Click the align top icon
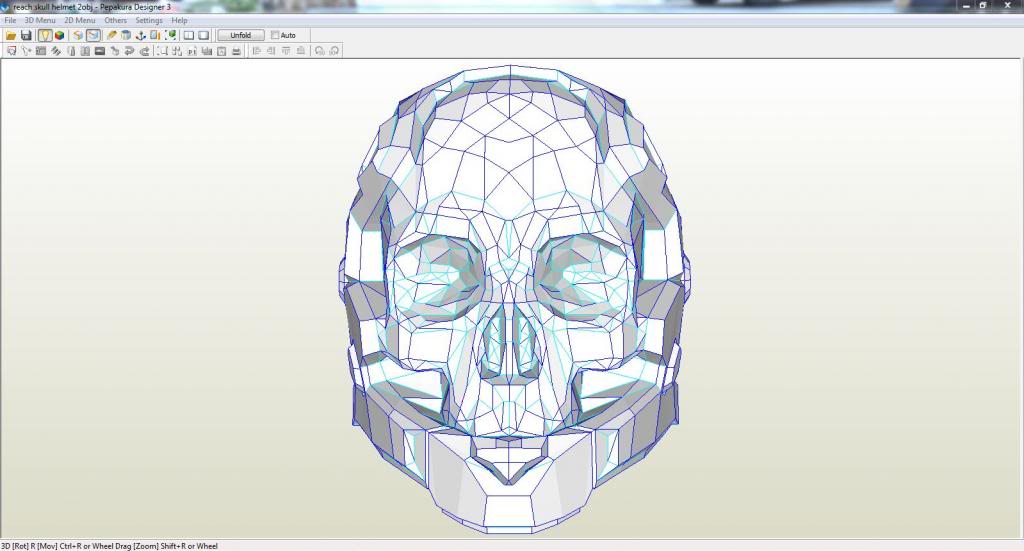Viewport: 1024px width, 551px height. click(286, 51)
